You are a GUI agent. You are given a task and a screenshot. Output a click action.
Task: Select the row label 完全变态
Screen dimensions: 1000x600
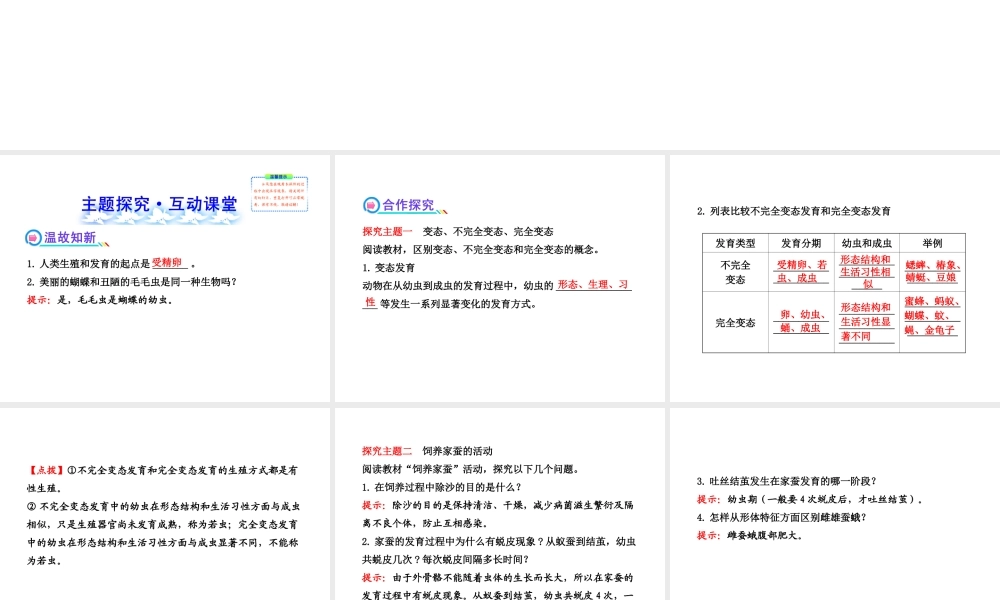[735, 323]
